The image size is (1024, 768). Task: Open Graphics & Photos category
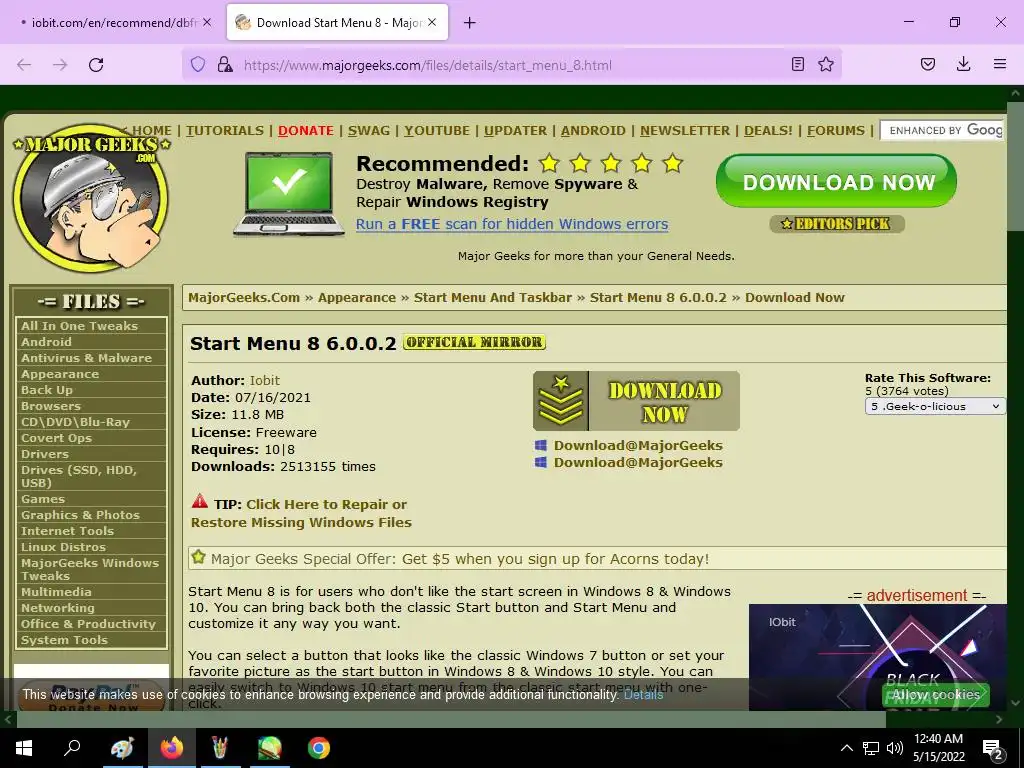[80, 515]
